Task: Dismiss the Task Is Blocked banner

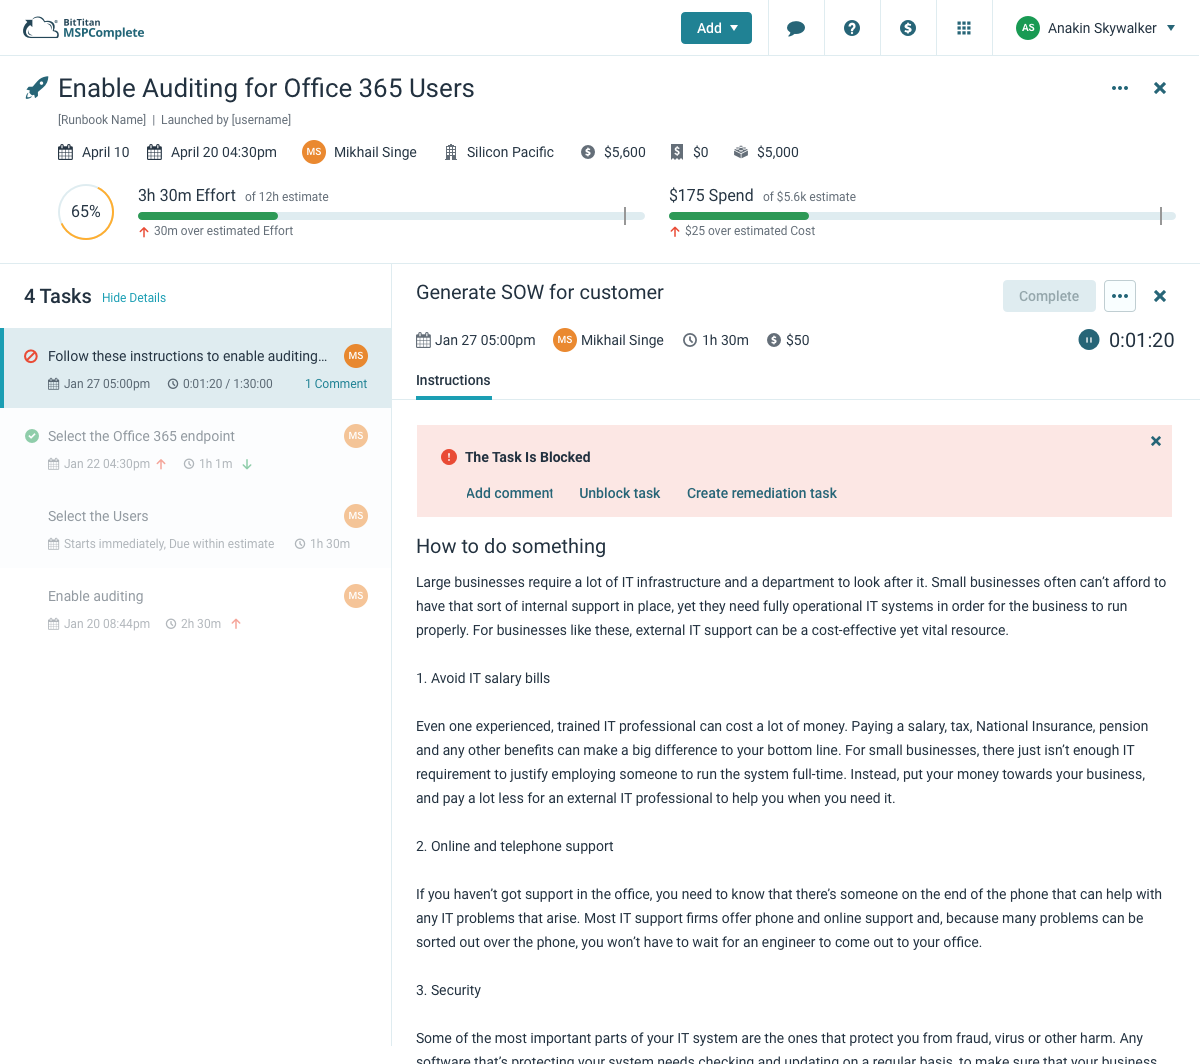Action: 1156,441
